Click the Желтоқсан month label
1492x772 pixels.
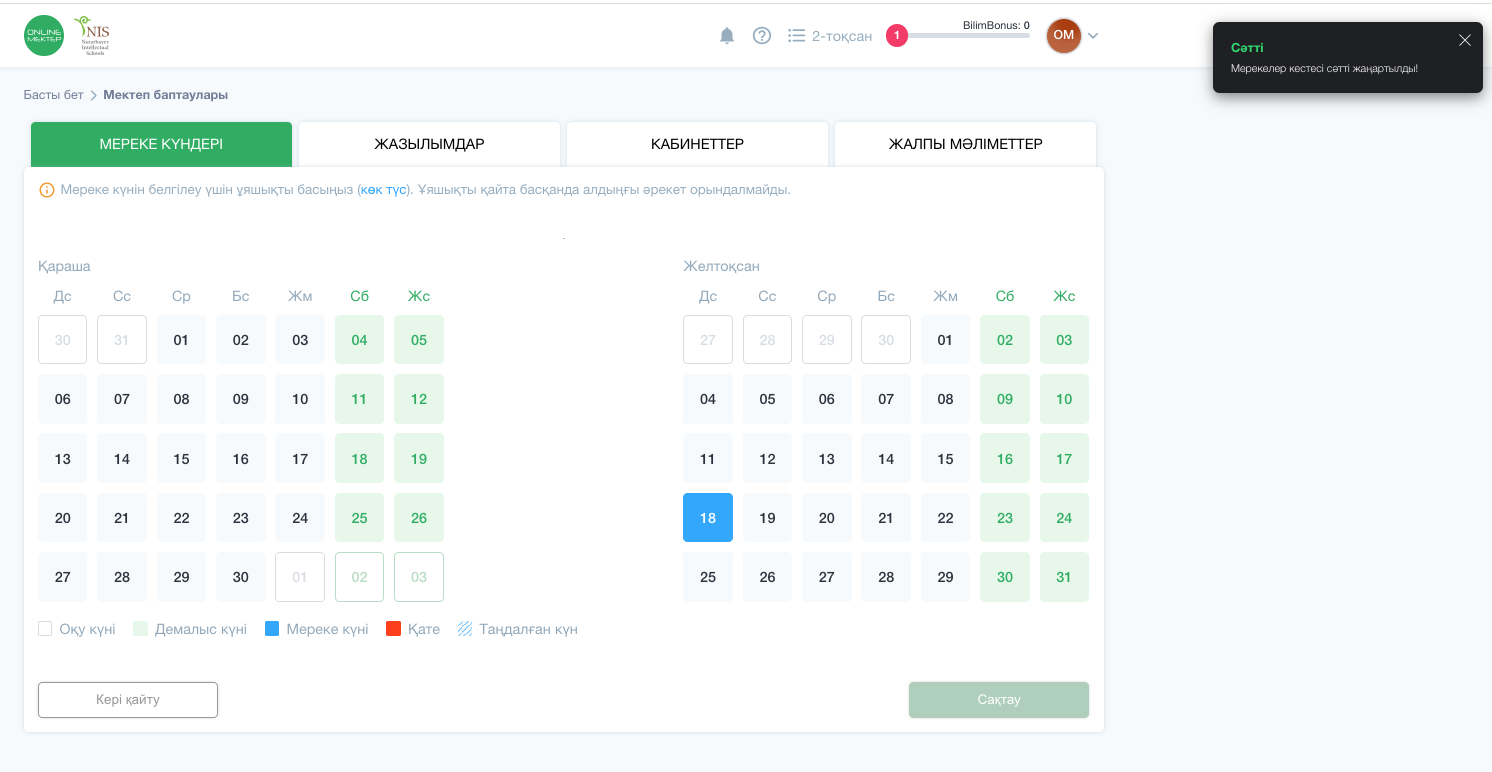click(x=722, y=266)
